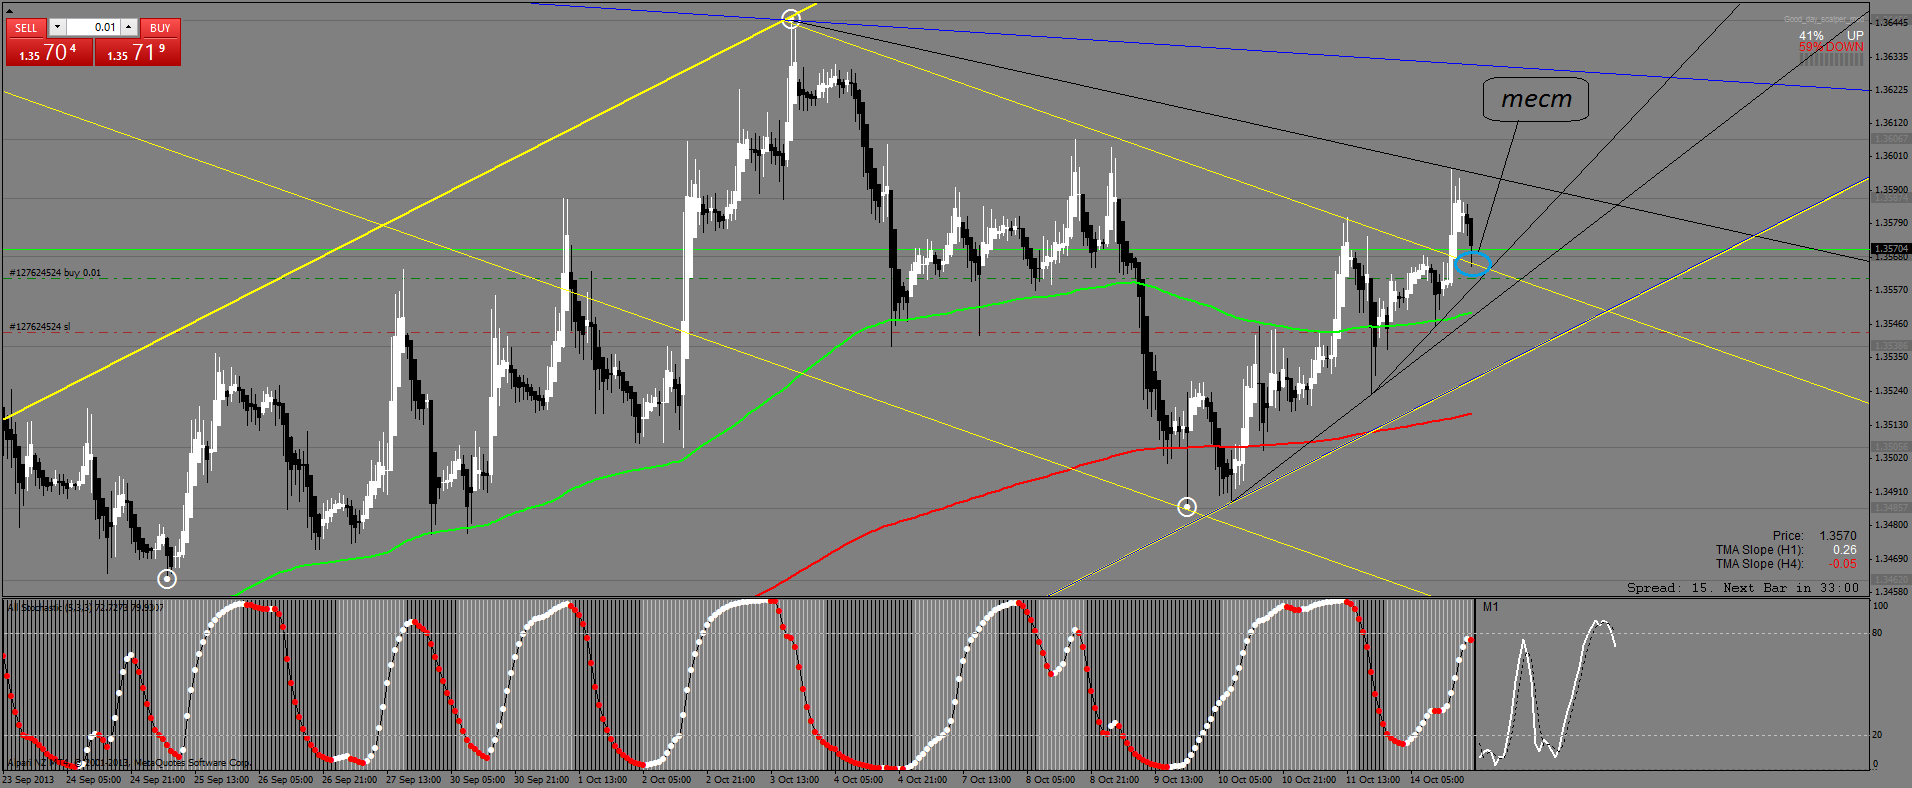The width and height of the screenshot is (1912, 788).
Task: Click the 1.36445 value on price scale
Action: (1891, 22)
